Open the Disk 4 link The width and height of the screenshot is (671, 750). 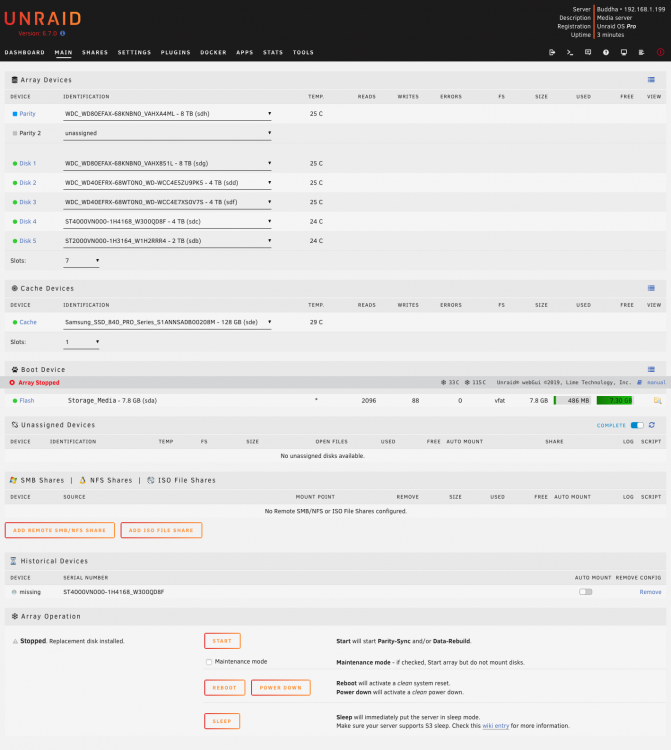(x=28, y=221)
